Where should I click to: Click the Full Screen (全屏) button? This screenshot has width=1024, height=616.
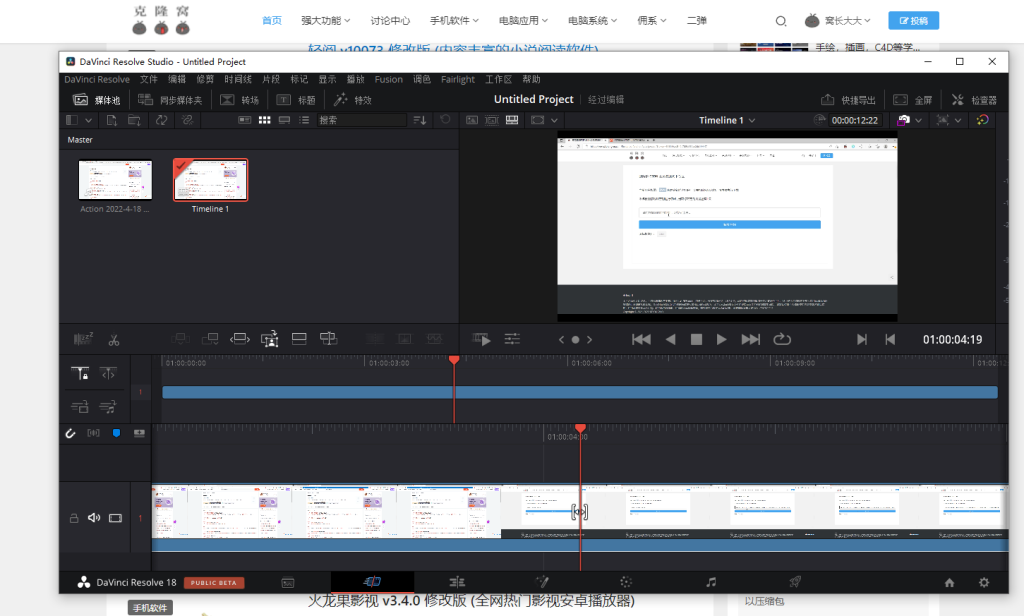[x=912, y=100]
